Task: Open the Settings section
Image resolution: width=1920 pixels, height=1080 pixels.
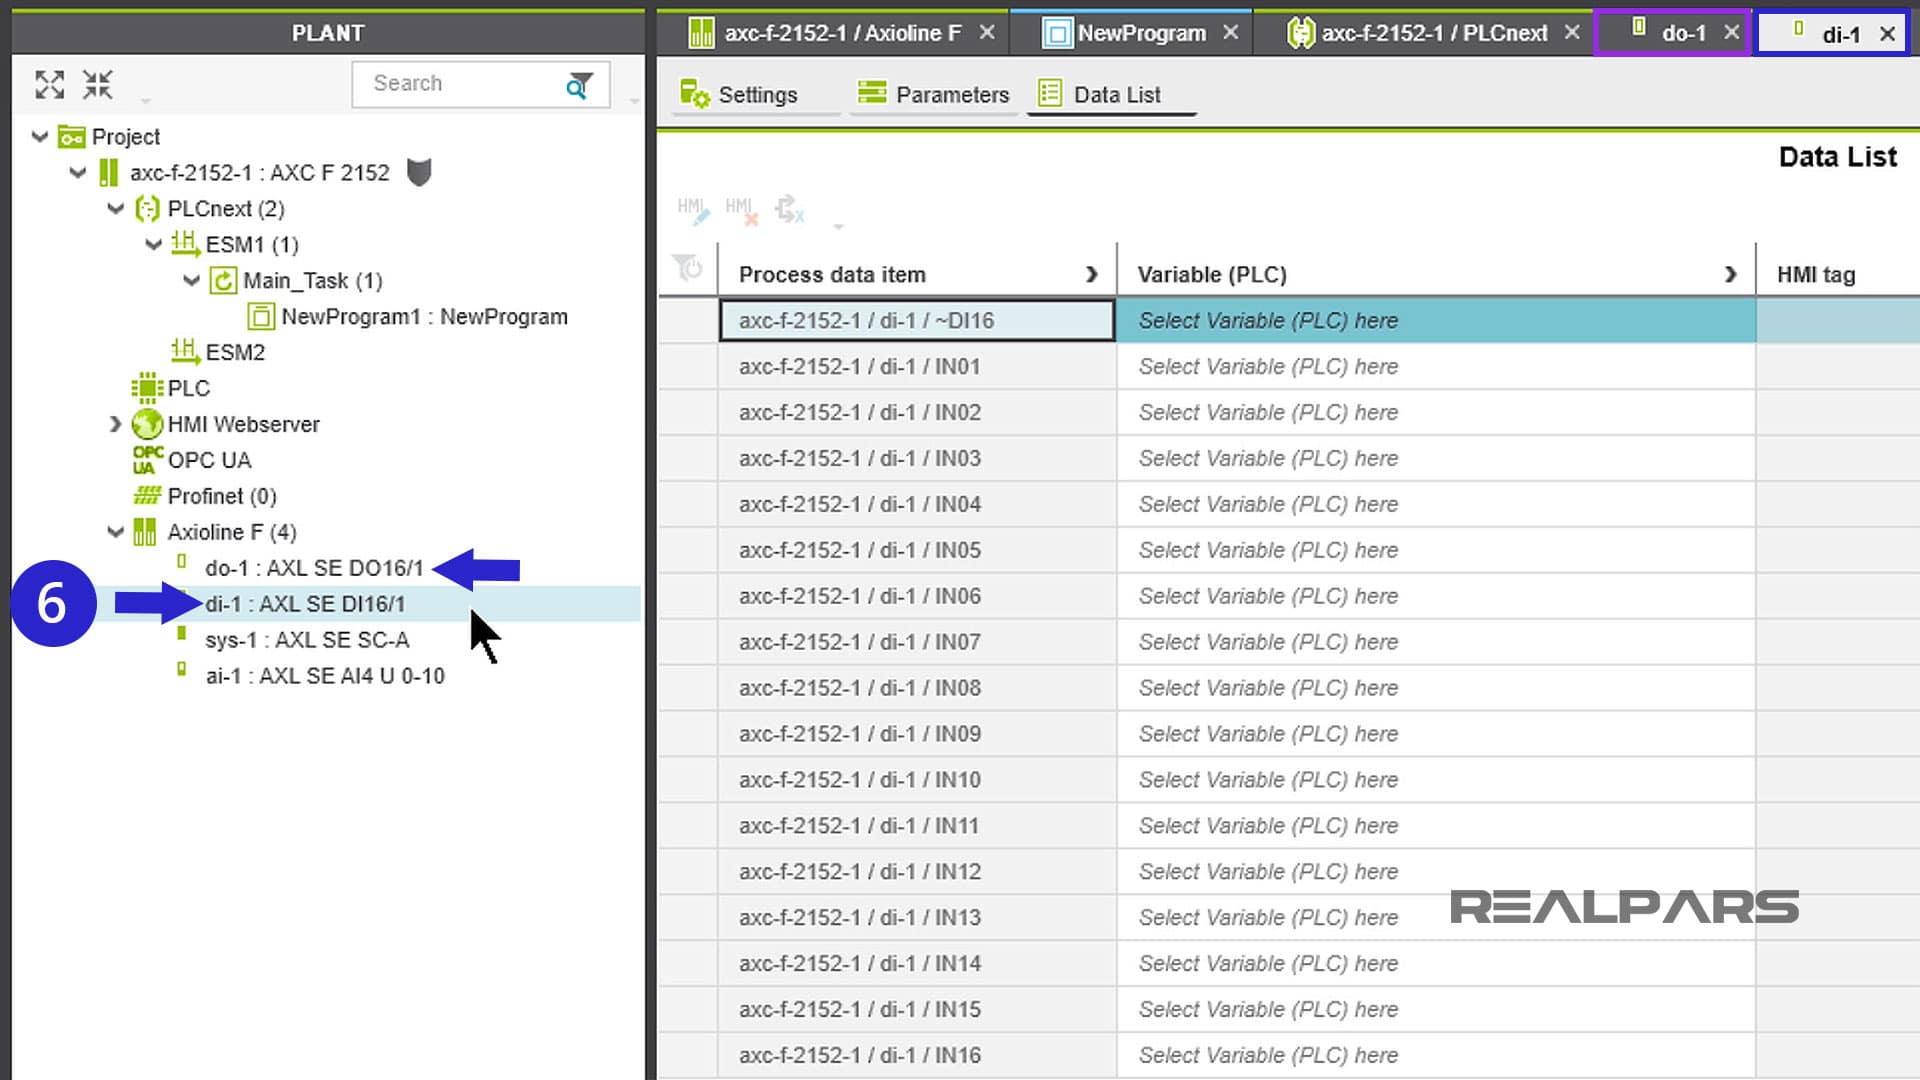Action: pos(739,95)
